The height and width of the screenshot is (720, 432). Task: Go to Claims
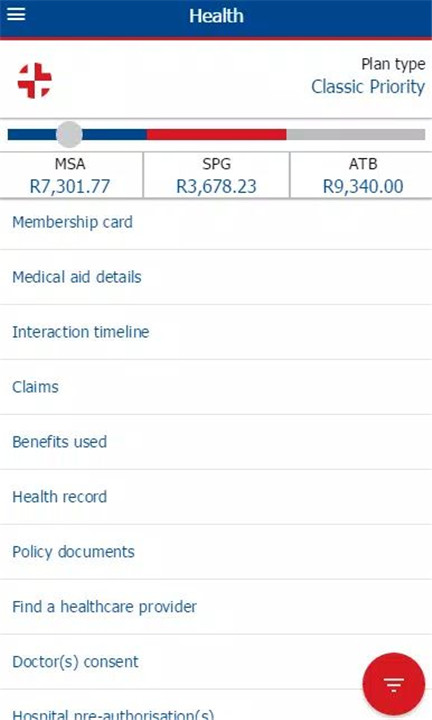[x=216, y=387]
